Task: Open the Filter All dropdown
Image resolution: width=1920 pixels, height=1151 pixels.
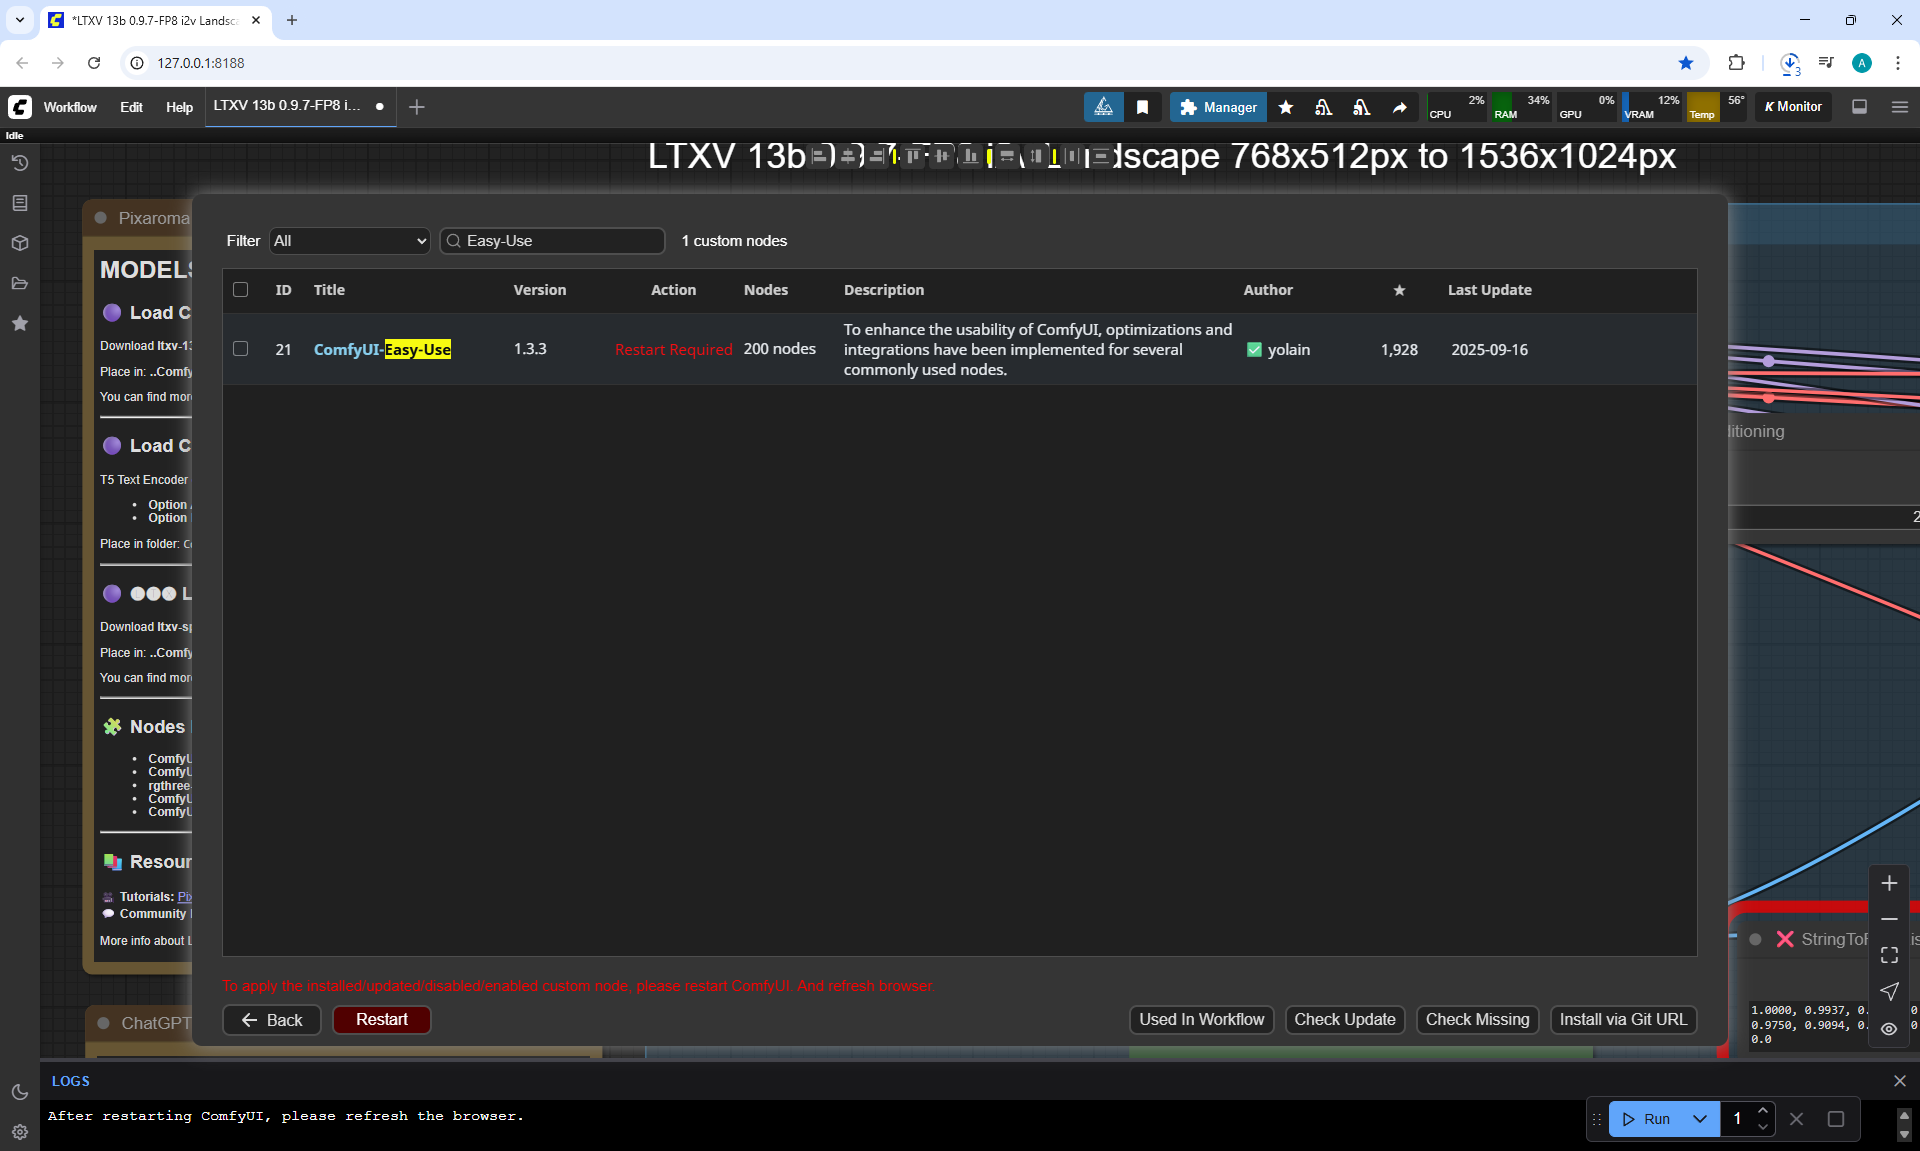Action: (x=349, y=241)
